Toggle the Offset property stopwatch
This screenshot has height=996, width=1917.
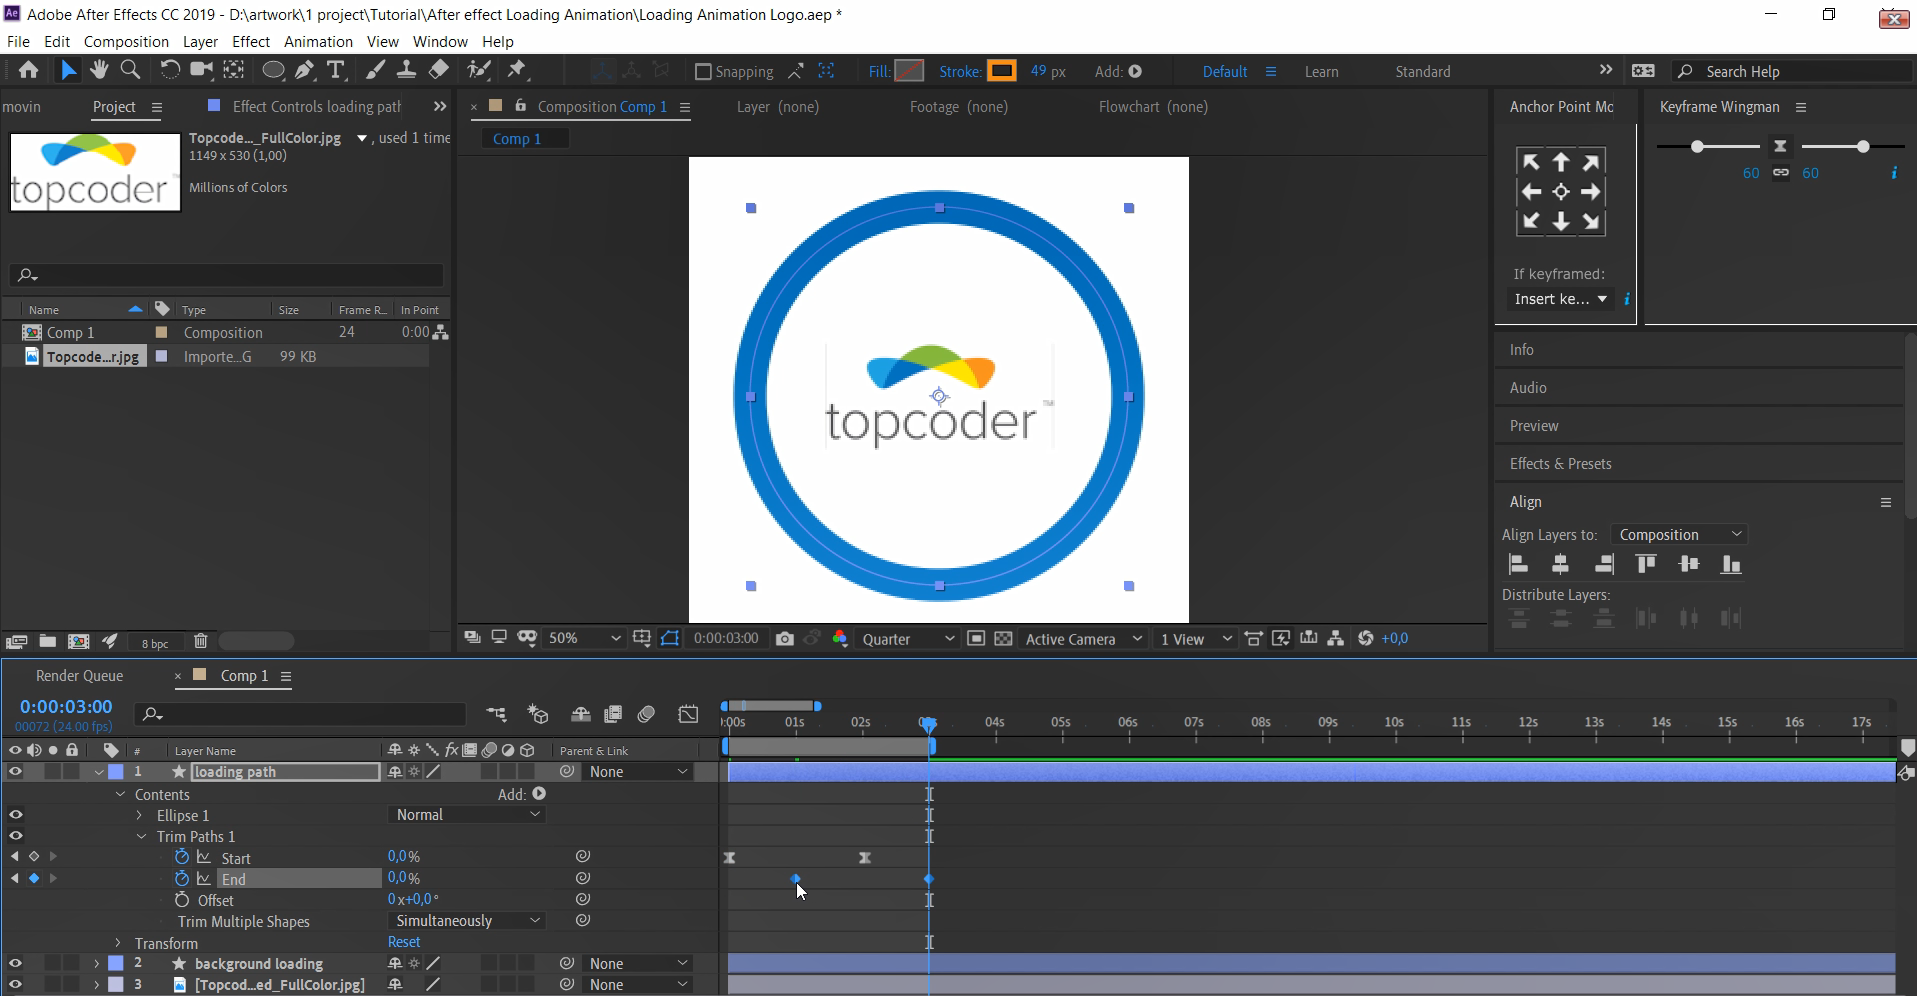181,900
